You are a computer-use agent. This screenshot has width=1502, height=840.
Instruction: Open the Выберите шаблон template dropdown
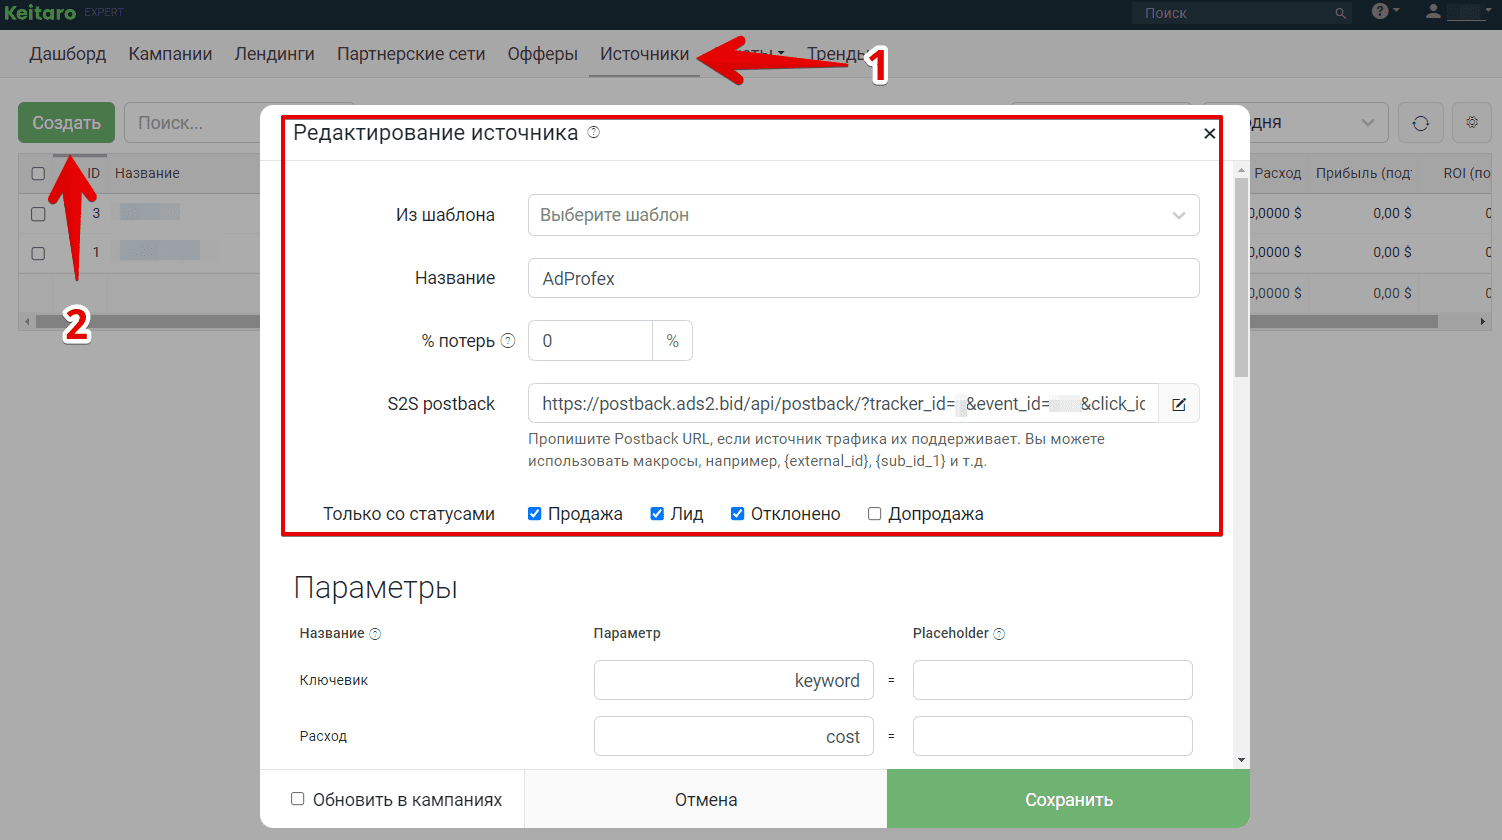coord(863,215)
